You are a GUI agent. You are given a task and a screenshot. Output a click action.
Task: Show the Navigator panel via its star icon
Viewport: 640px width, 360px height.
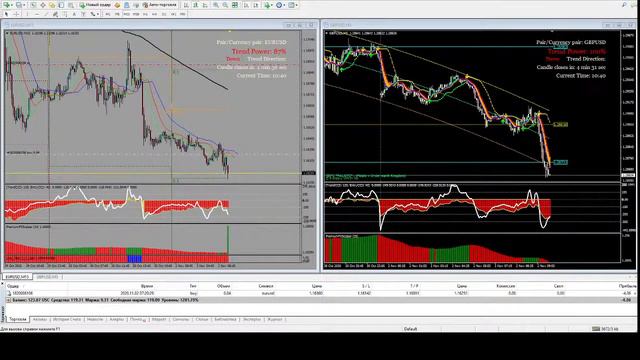(x=52, y=5)
